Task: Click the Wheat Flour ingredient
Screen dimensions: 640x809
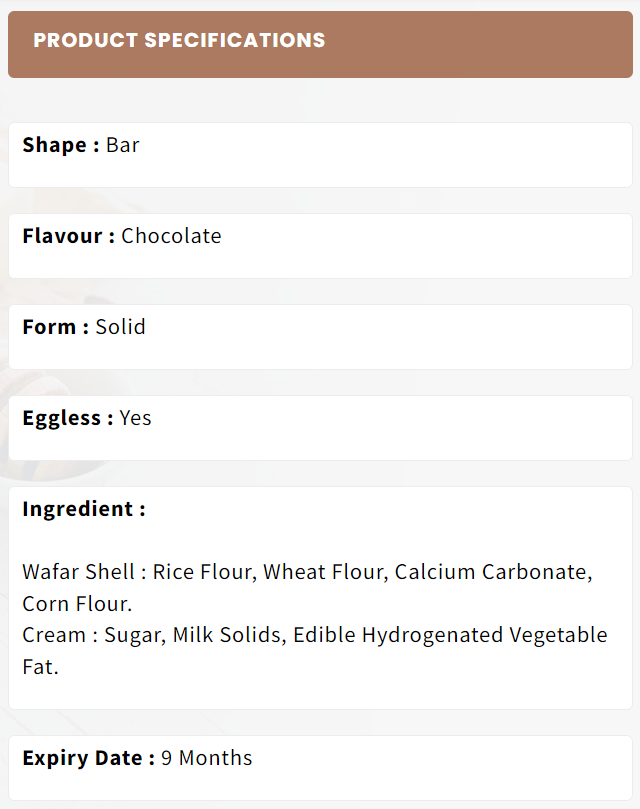Action: pyautogui.click(x=325, y=572)
